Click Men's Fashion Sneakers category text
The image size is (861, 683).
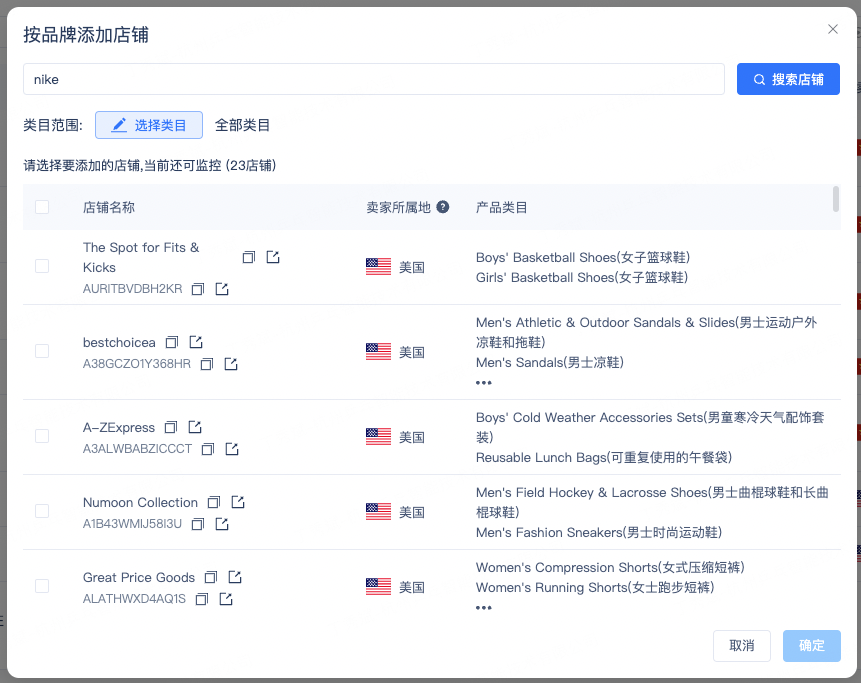(599, 533)
